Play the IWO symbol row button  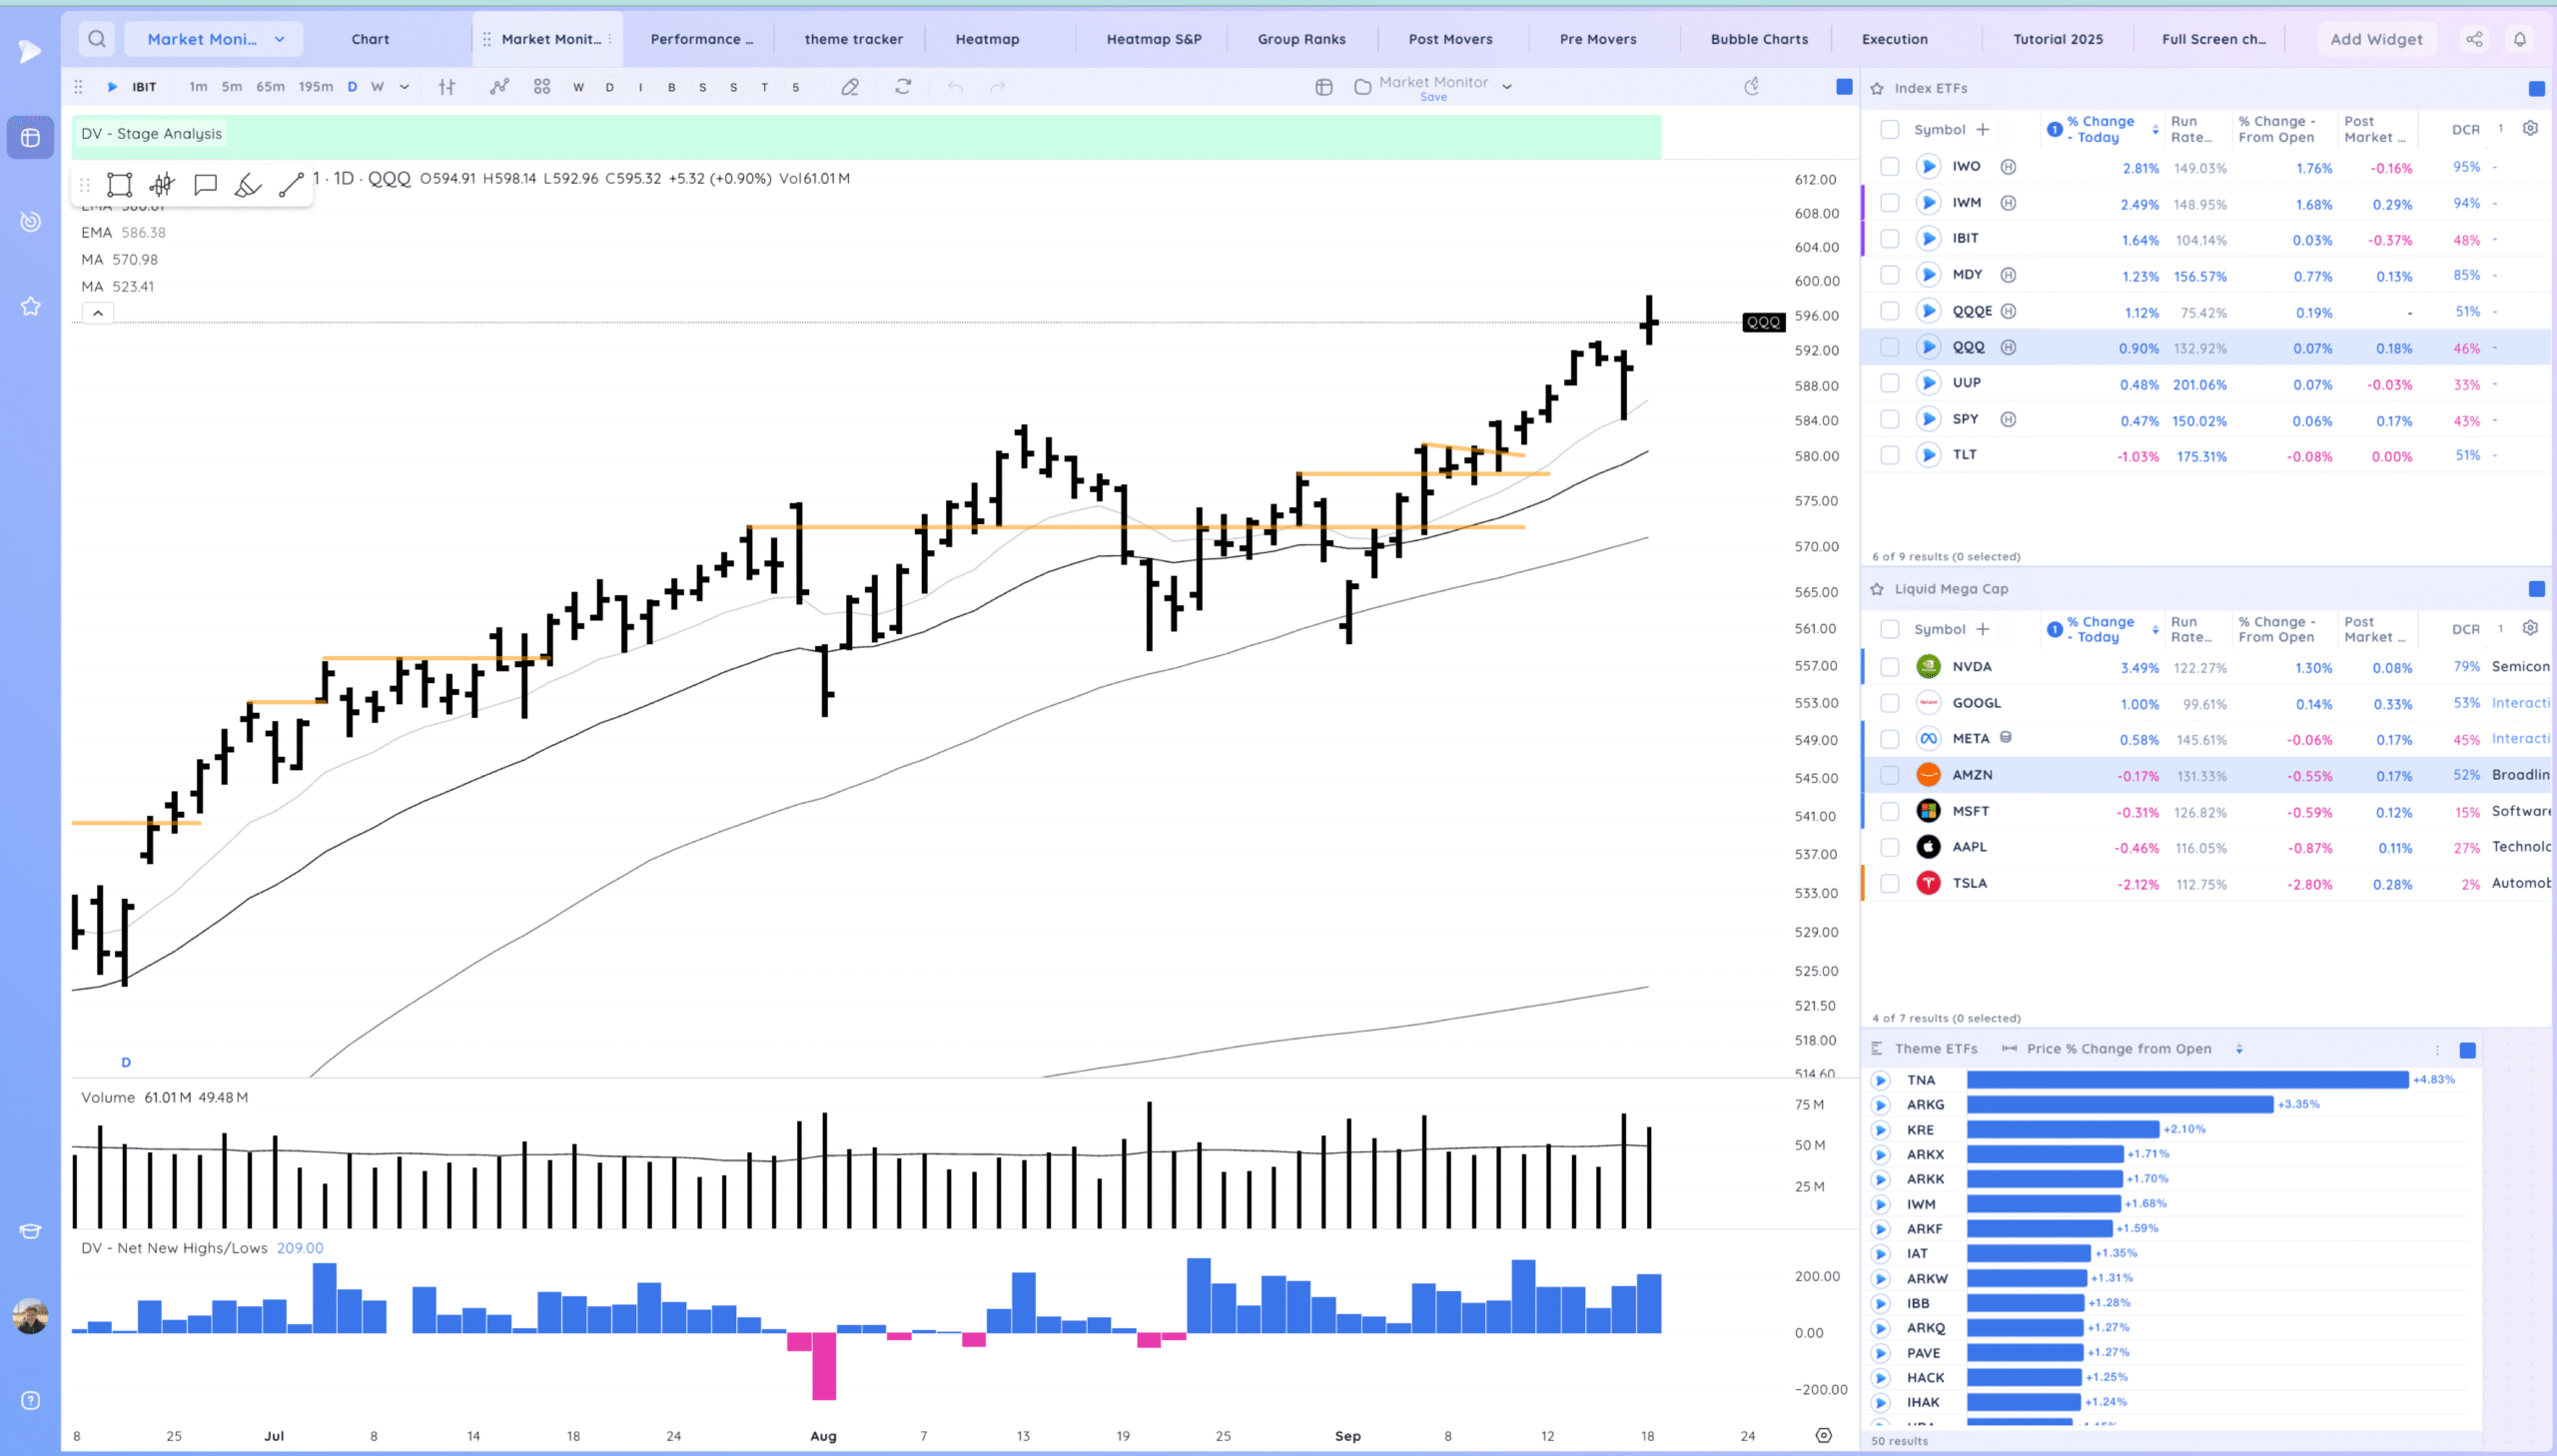[x=1928, y=167]
